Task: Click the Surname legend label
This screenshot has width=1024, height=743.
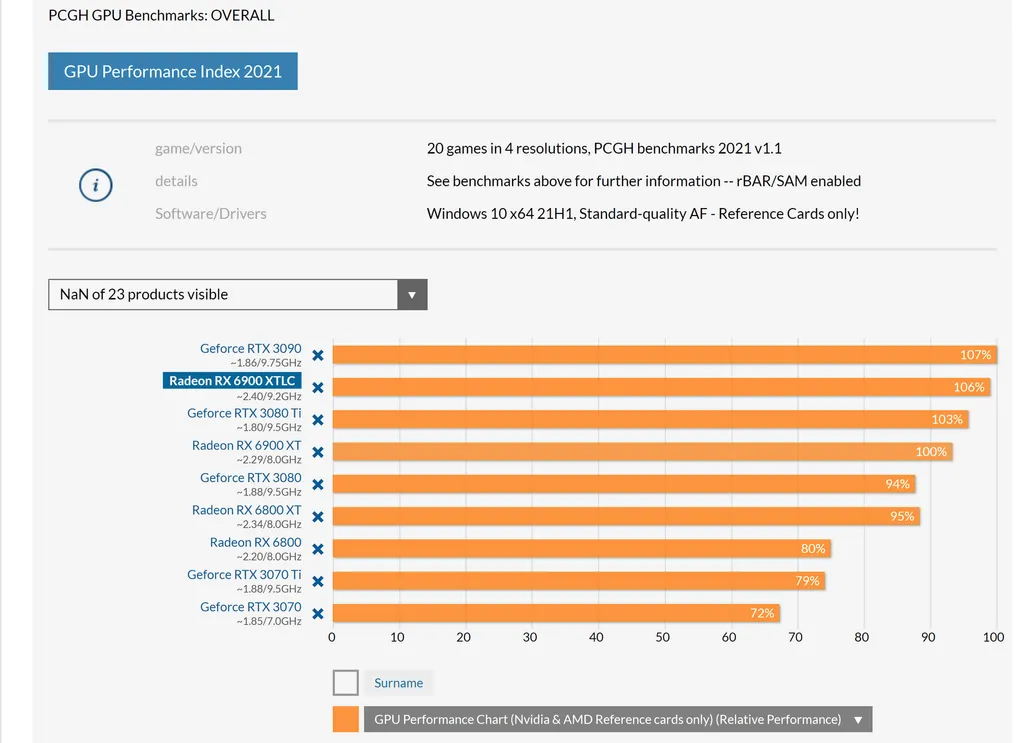Action: click(x=398, y=683)
